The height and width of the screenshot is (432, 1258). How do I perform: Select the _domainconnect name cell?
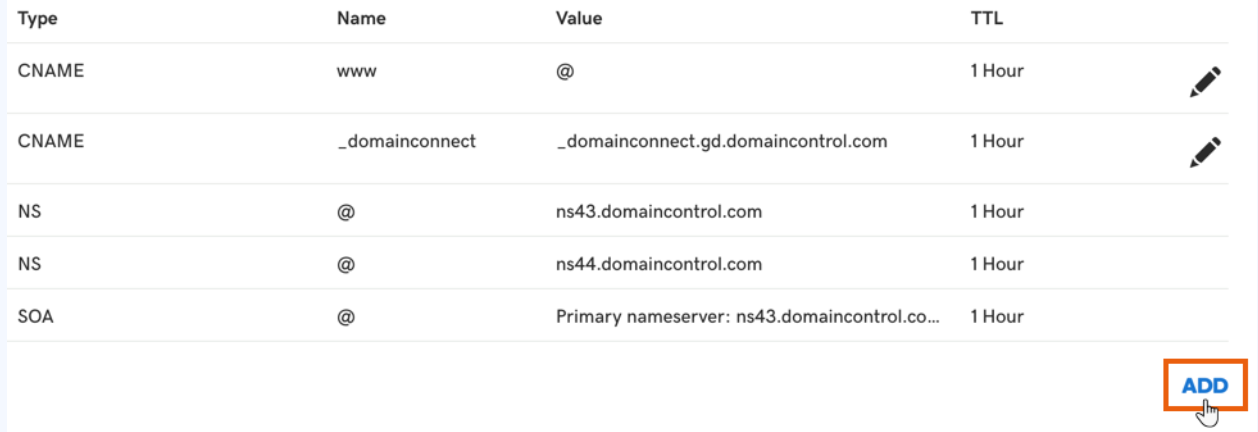406,142
